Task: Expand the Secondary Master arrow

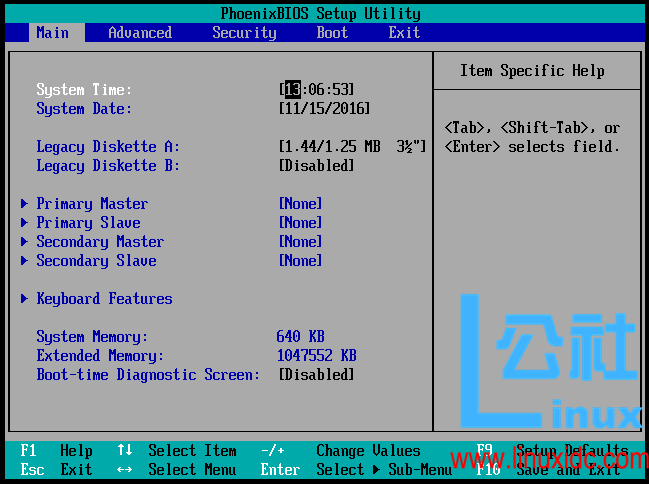Action: pyautogui.click(x=24, y=242)
